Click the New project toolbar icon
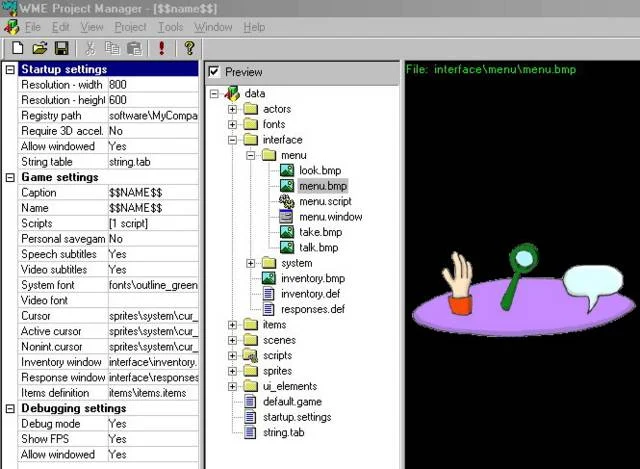640x469 pixels. (x=18, y=48)
